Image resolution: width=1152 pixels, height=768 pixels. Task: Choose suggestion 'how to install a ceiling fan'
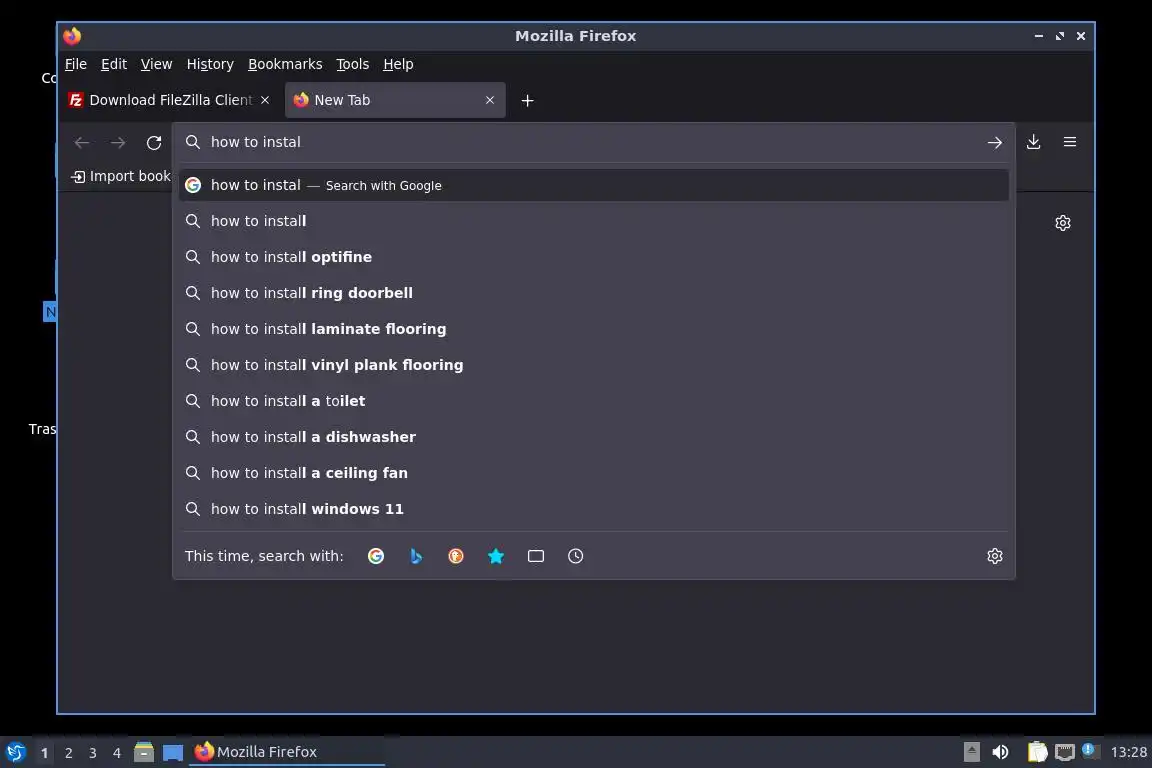(594, 473)
